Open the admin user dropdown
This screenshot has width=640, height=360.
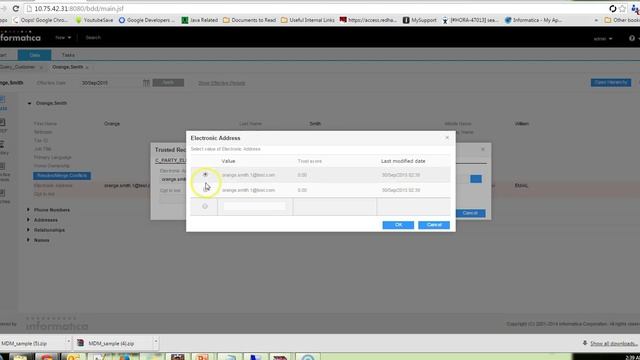(603, 39)
